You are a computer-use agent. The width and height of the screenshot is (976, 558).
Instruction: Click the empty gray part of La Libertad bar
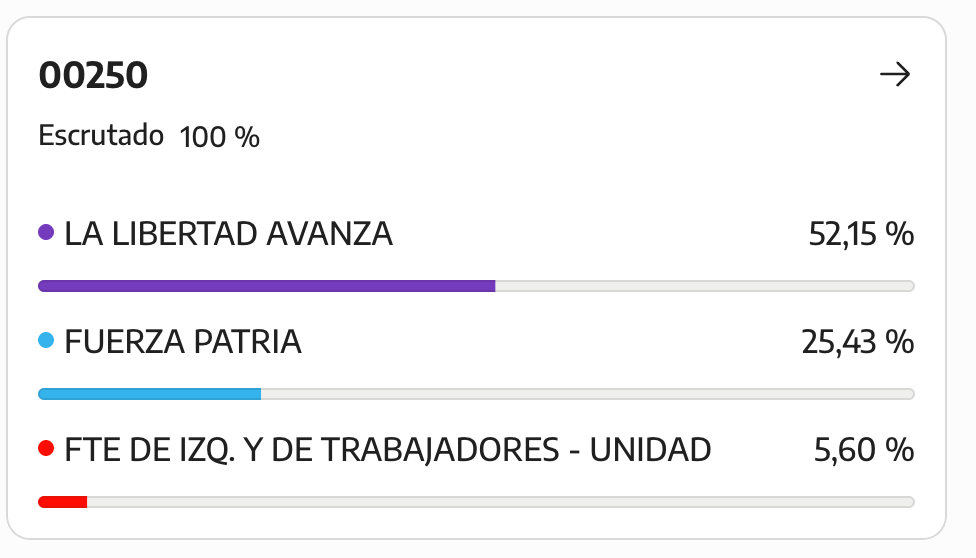tap(705, 286)
